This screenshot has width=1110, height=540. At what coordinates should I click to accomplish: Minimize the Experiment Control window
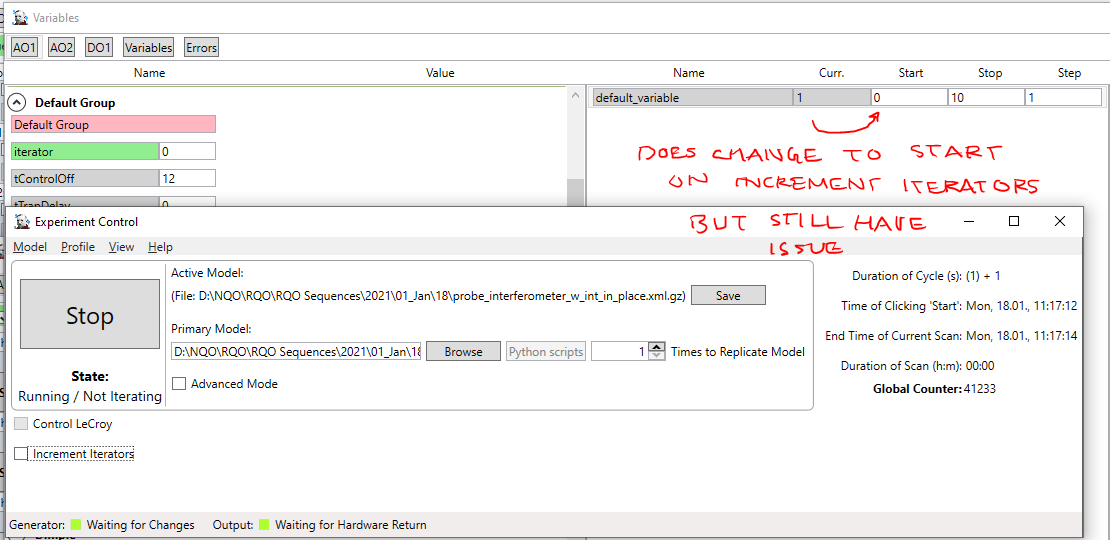coord(968,222)
